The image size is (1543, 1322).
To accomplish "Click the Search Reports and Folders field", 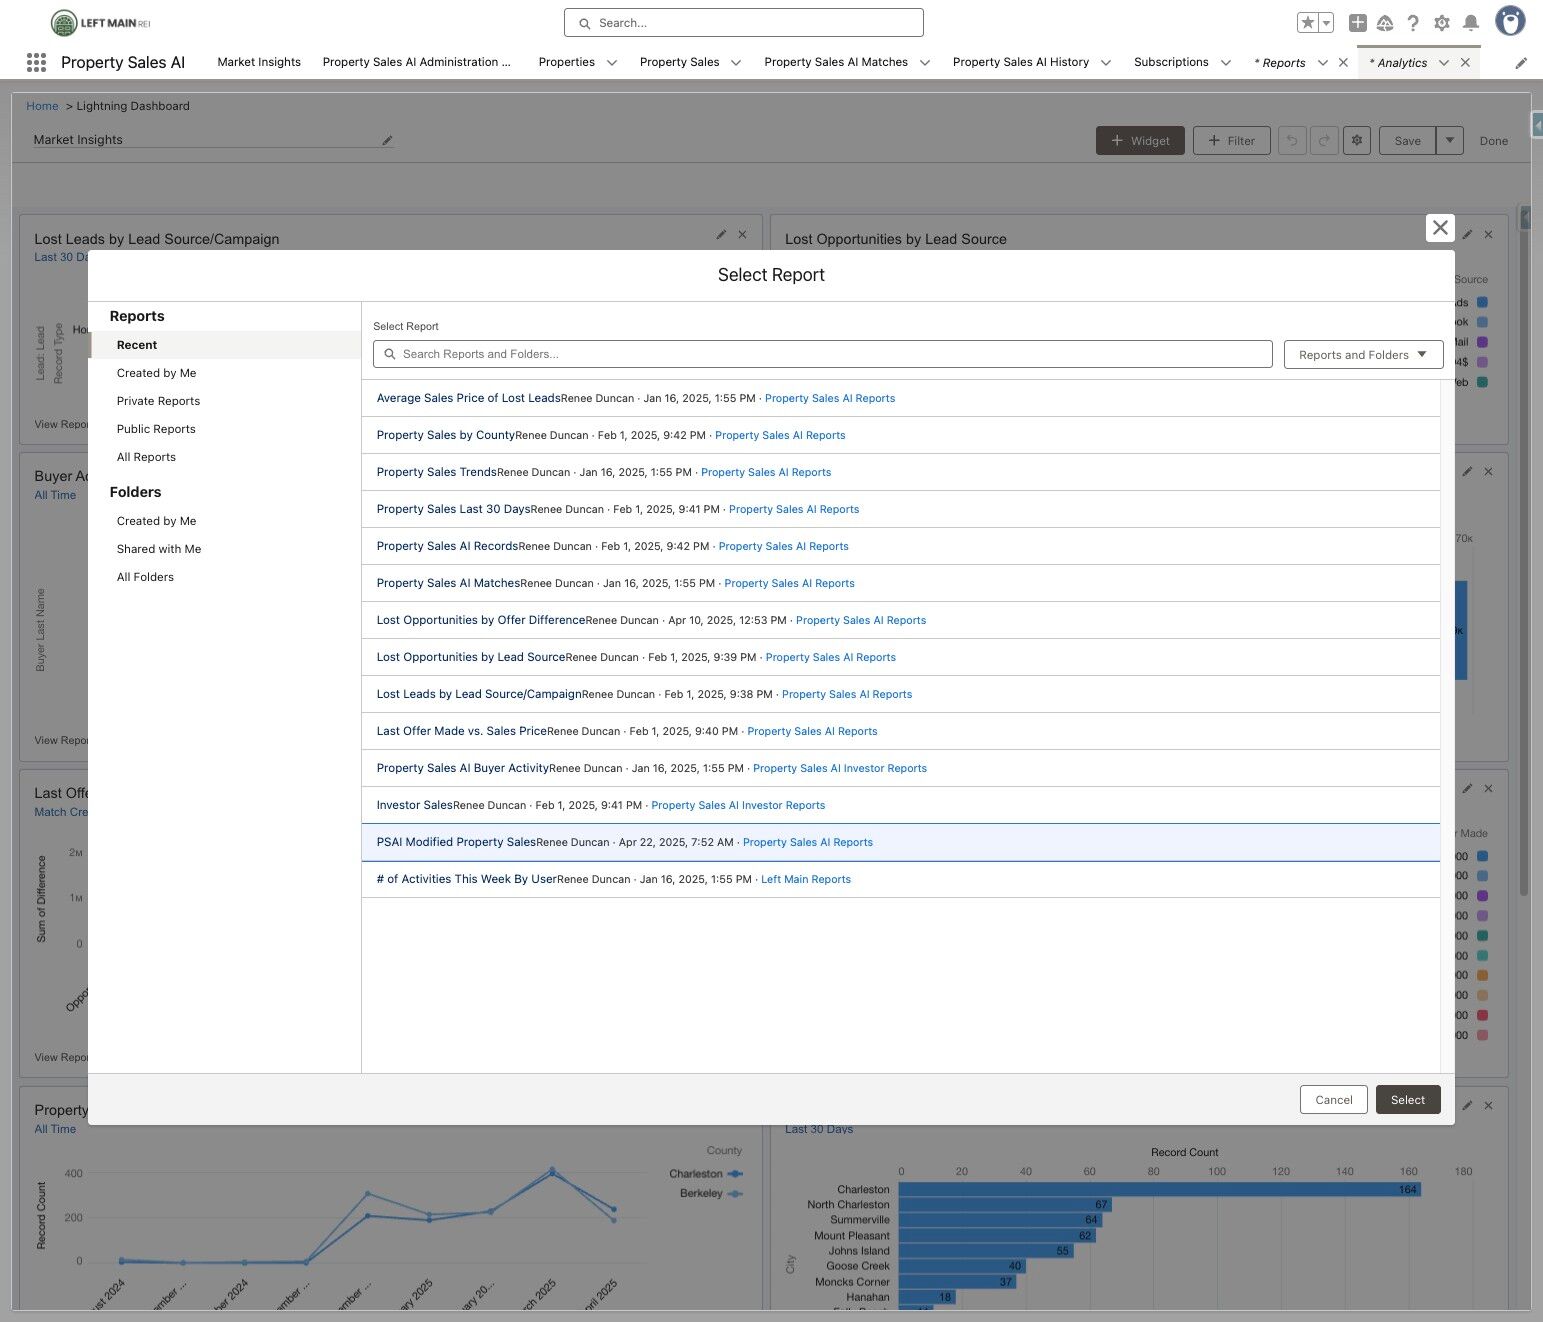I will point(823,354).
